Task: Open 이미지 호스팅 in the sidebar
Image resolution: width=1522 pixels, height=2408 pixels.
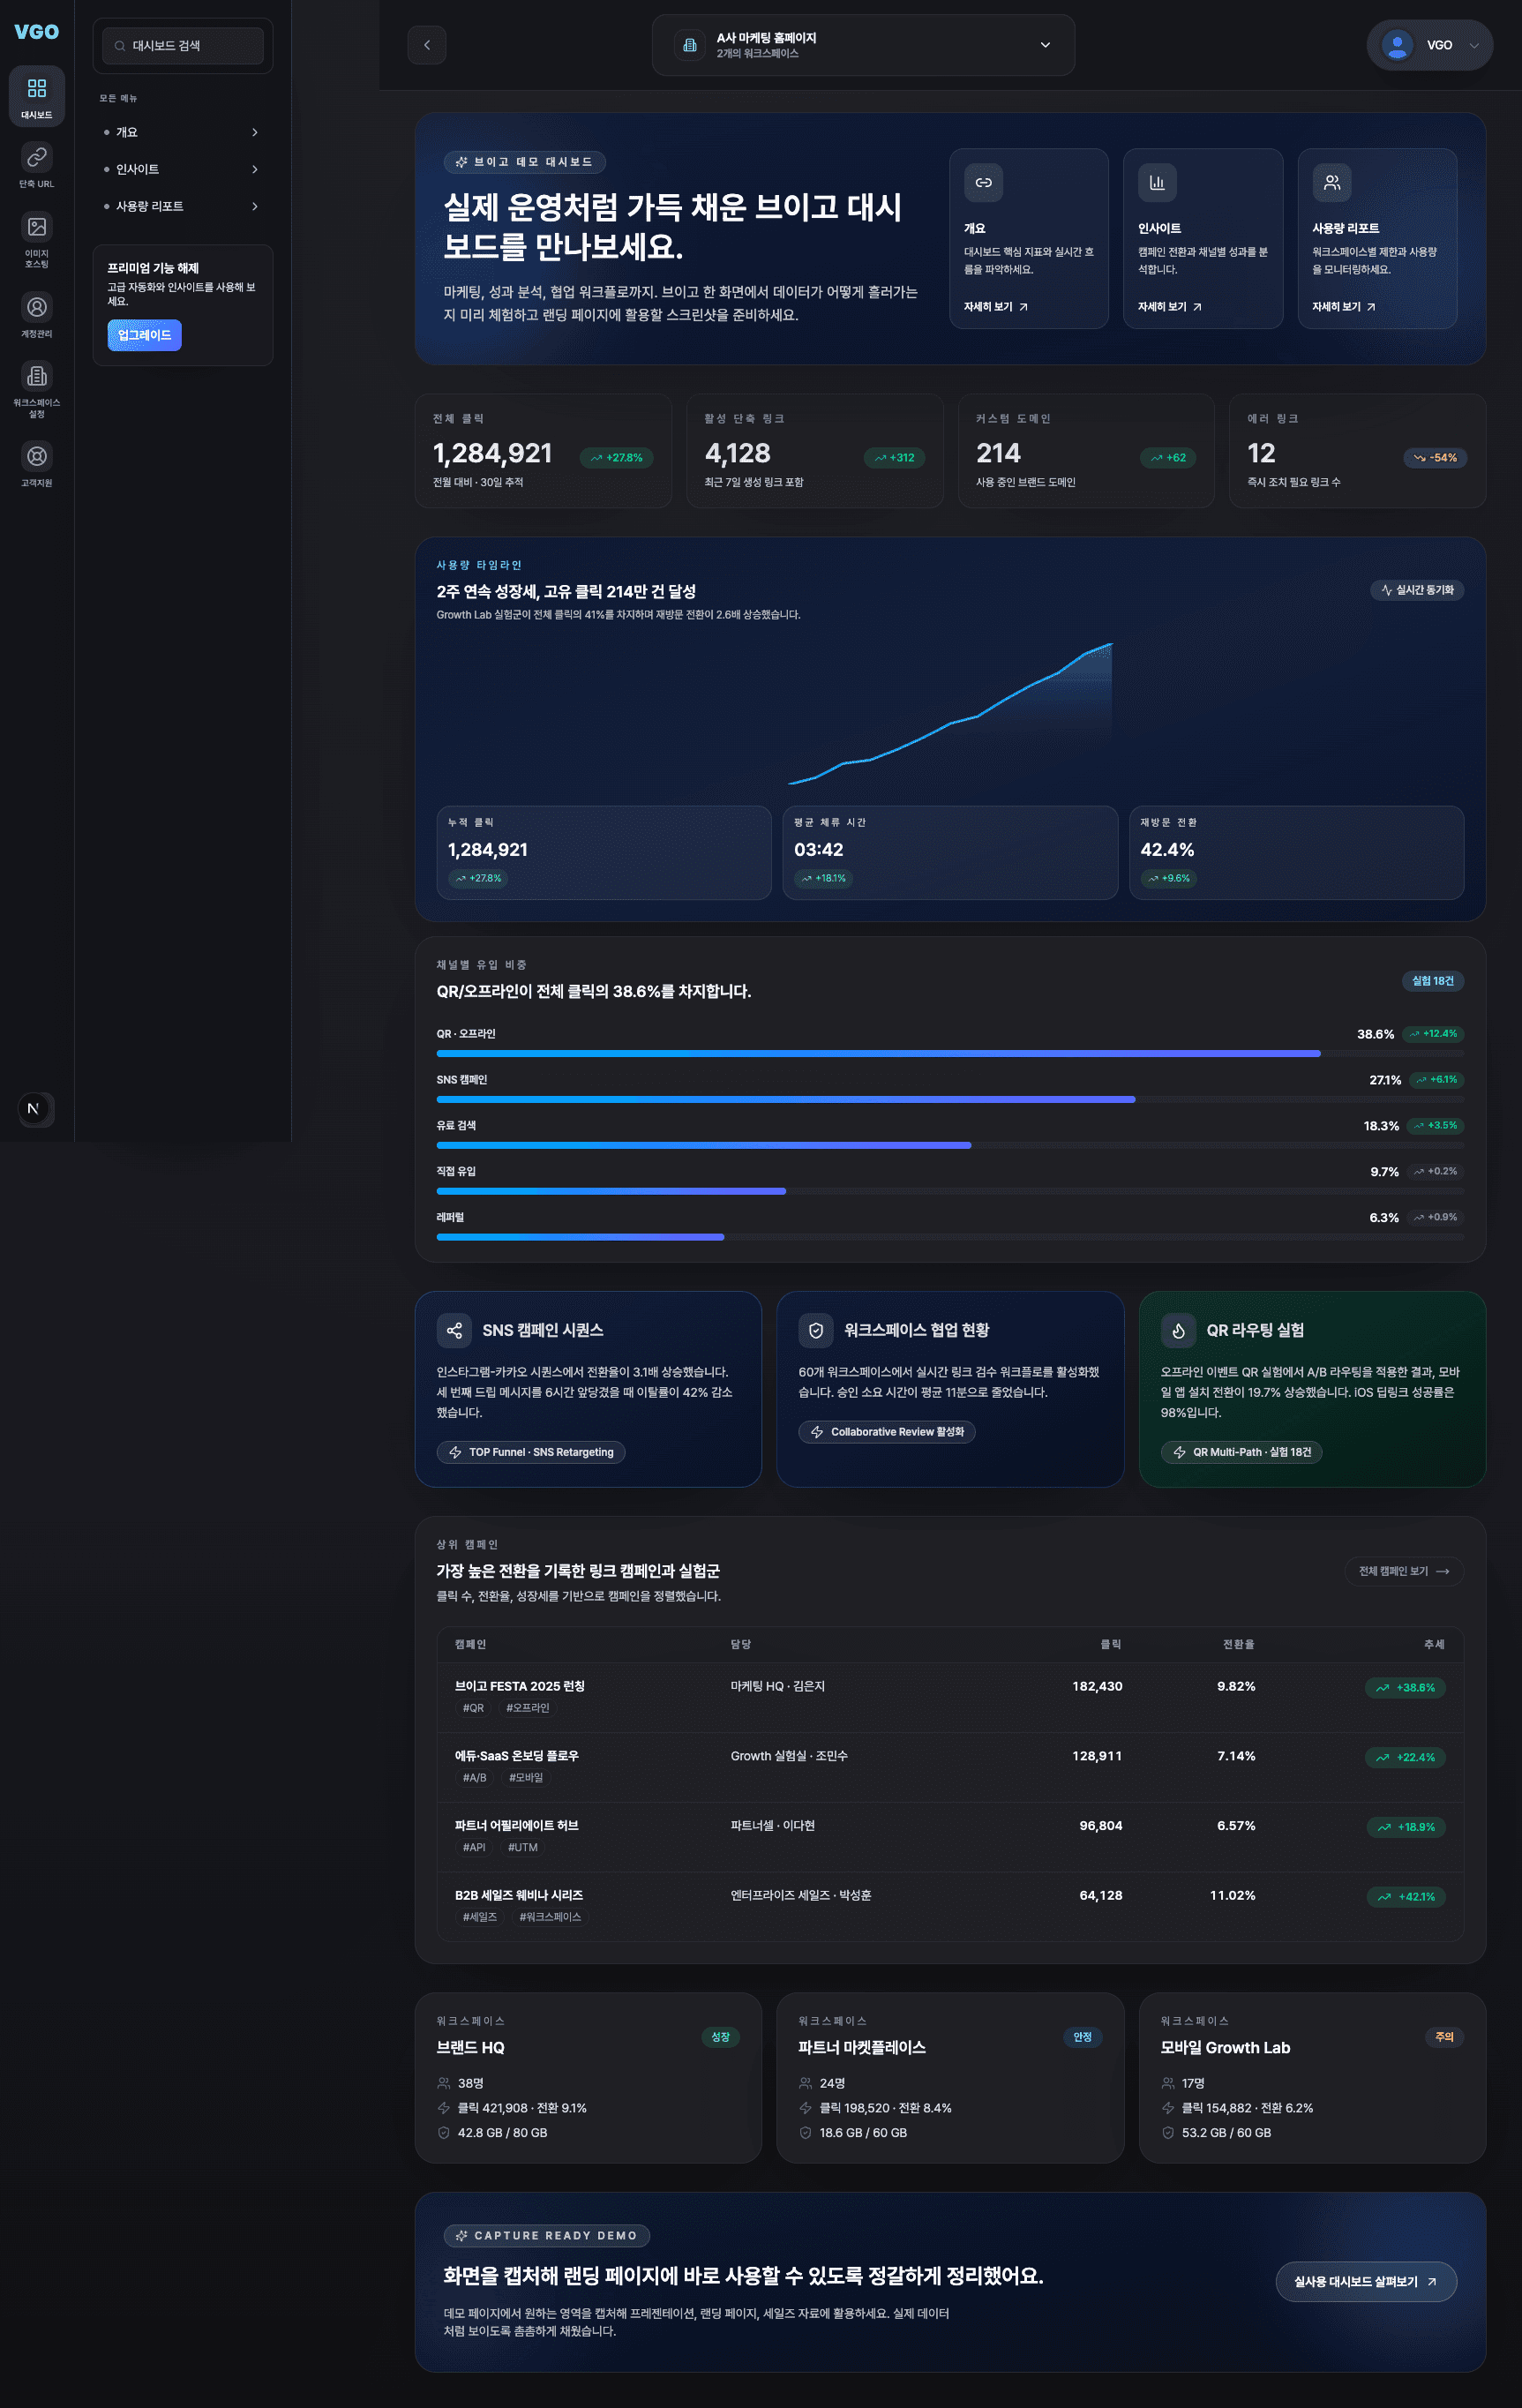Action: coord(37,240)
